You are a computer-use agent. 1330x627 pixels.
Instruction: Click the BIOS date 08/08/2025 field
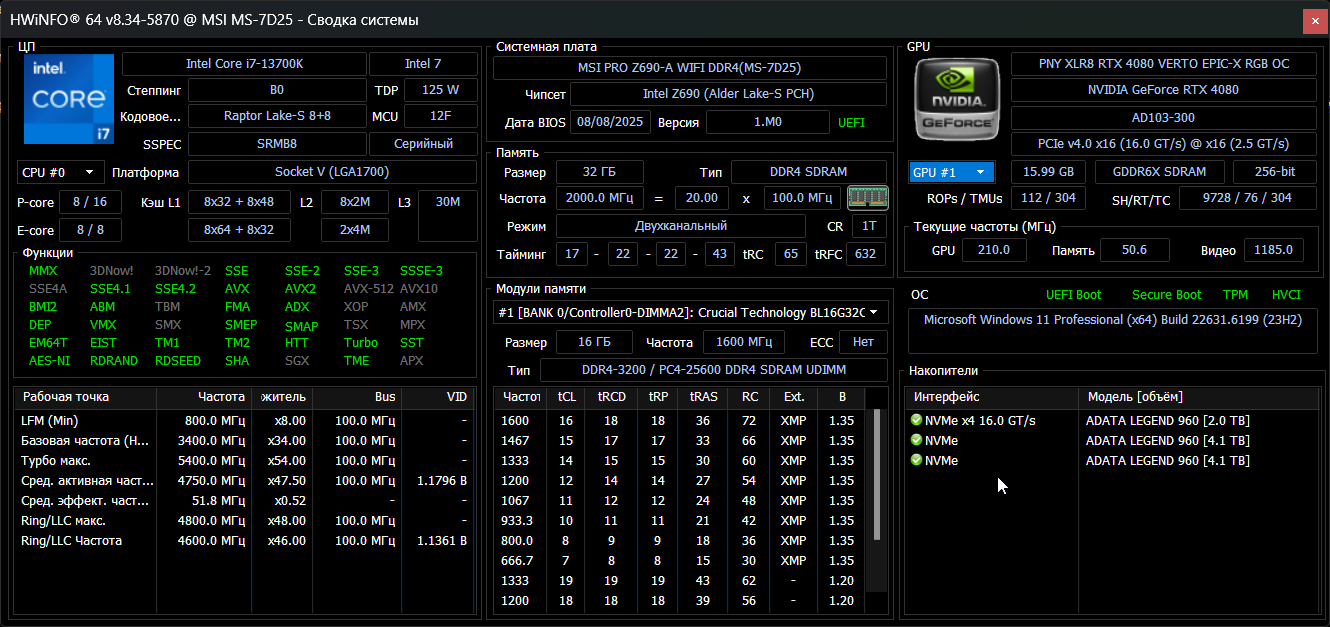tap(611, 122)
